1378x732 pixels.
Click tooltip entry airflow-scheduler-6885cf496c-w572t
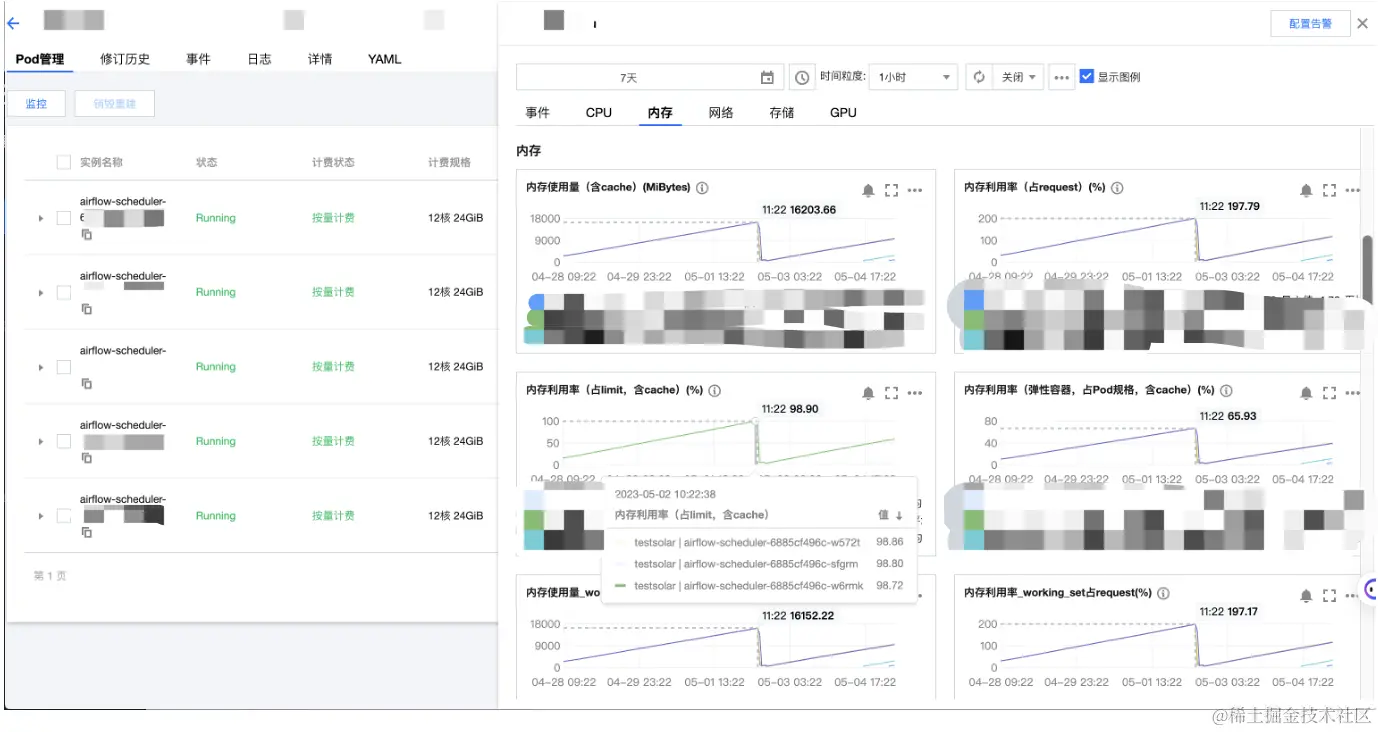747,541
